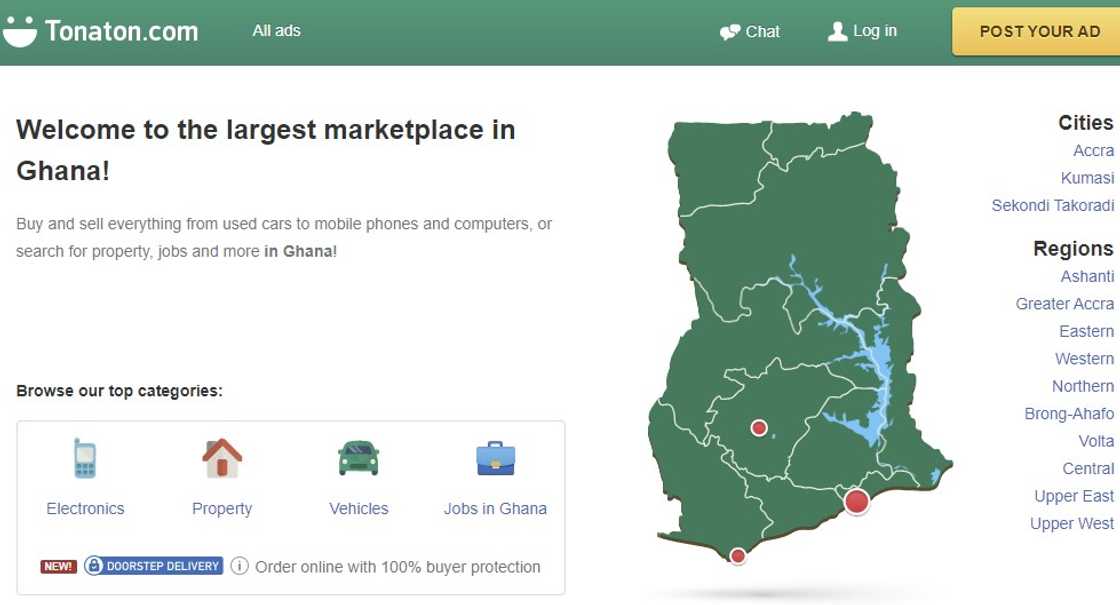
Task: Click the Property house icon
Action: tap(221, 457)
